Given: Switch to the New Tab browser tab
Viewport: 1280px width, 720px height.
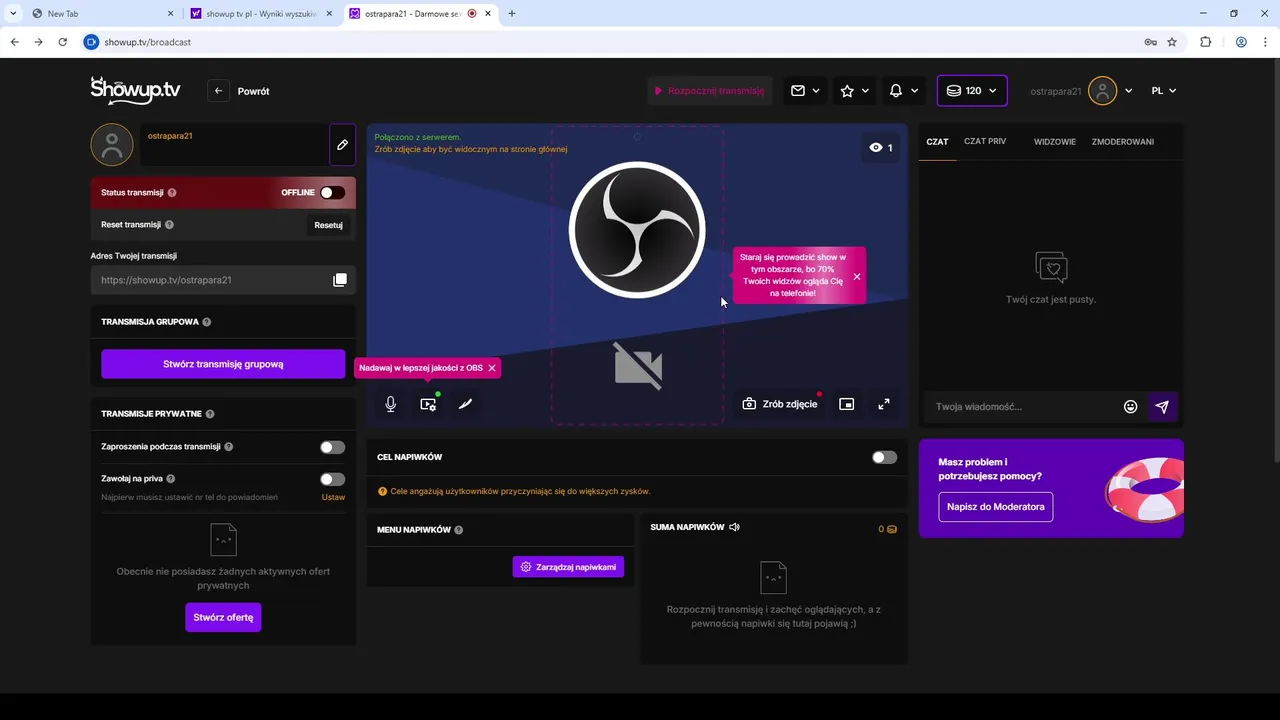Looking at the screenshot, I should 100,13.
